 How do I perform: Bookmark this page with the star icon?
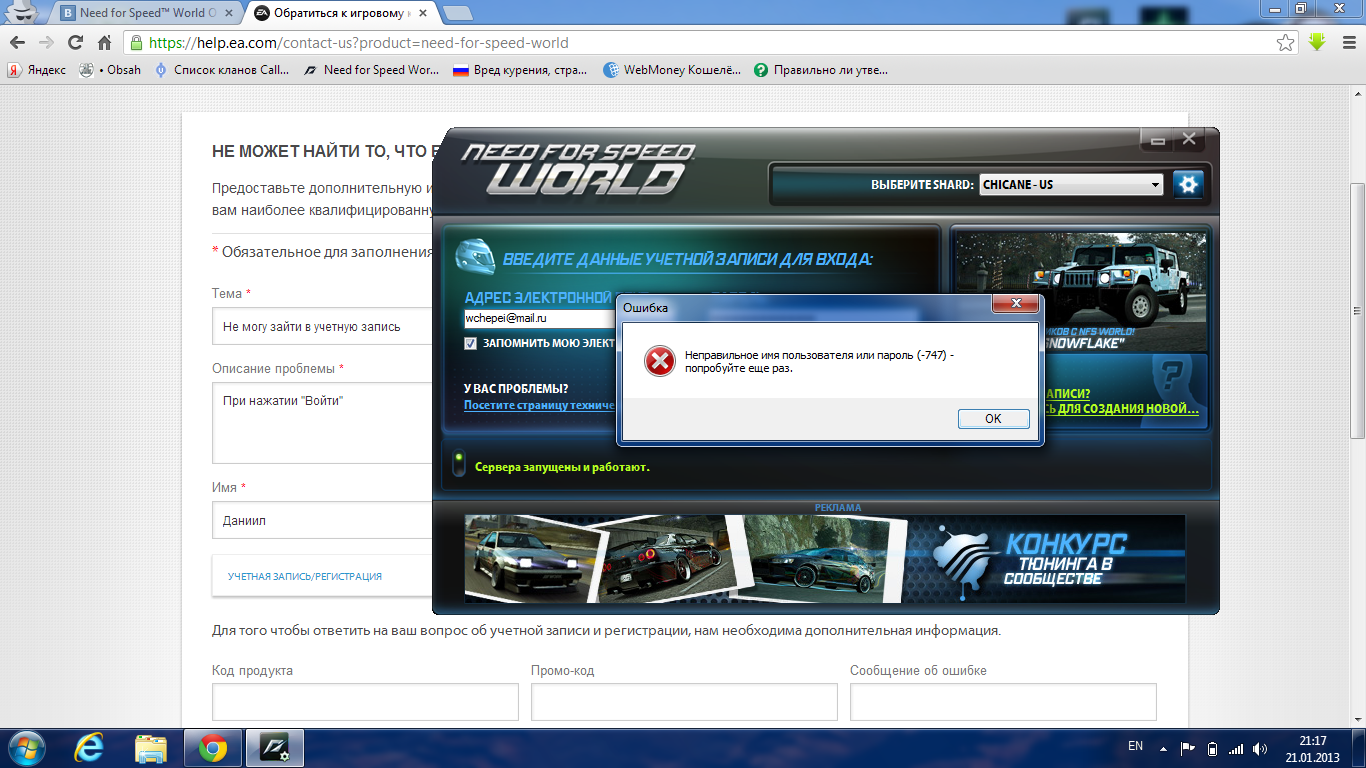pyautogui.click(x=1286, y=43)
